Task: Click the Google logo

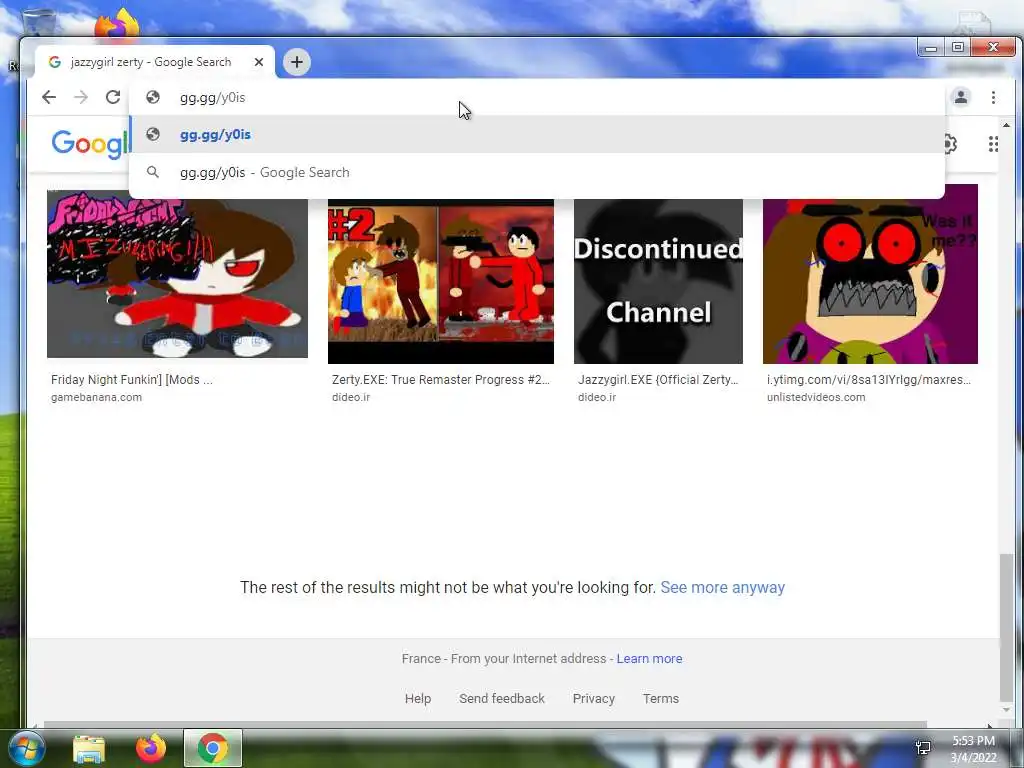Action: [91, 144]
